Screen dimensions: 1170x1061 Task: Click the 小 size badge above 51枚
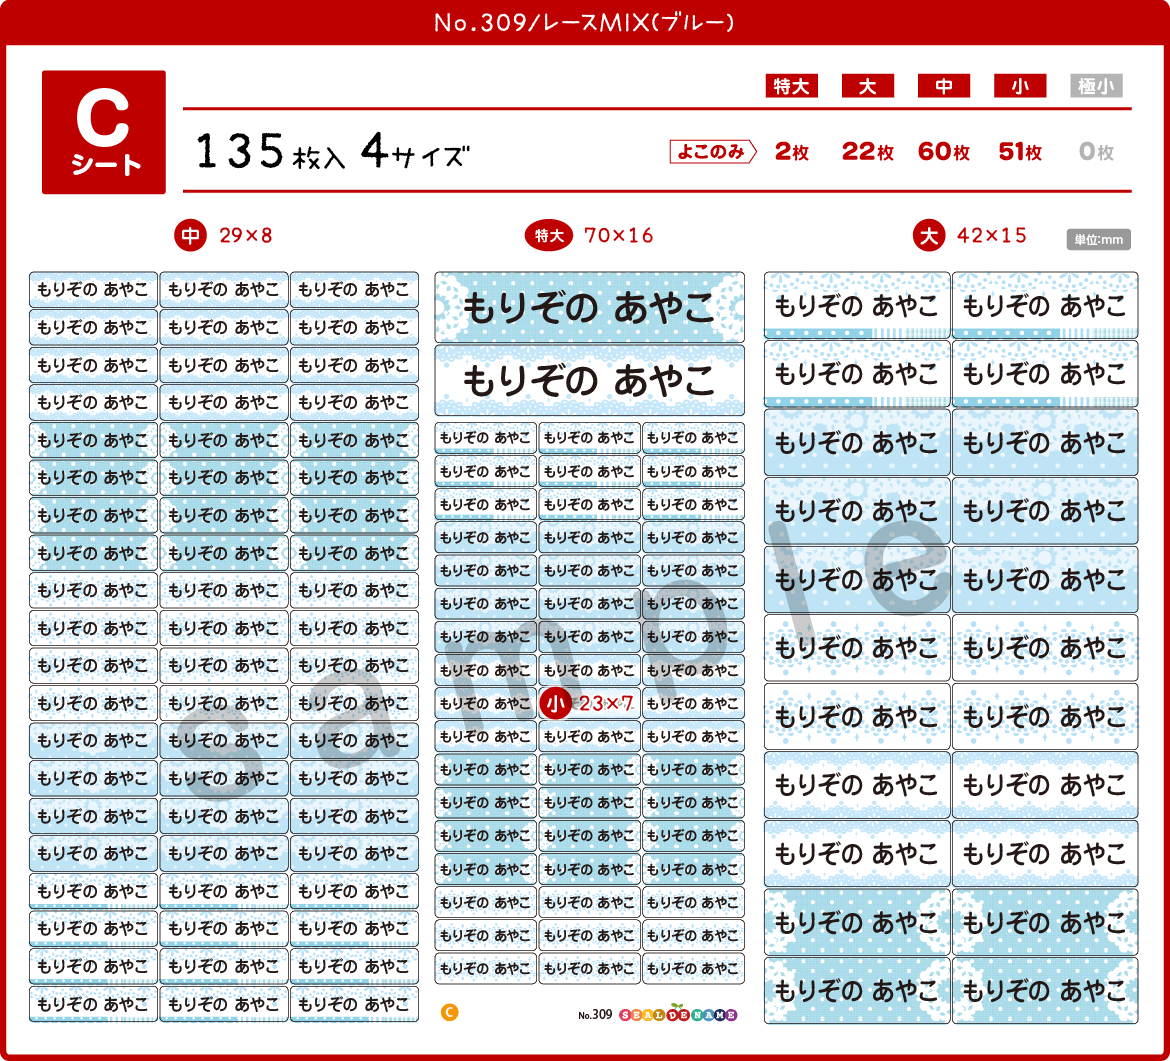click(1020, 86)
